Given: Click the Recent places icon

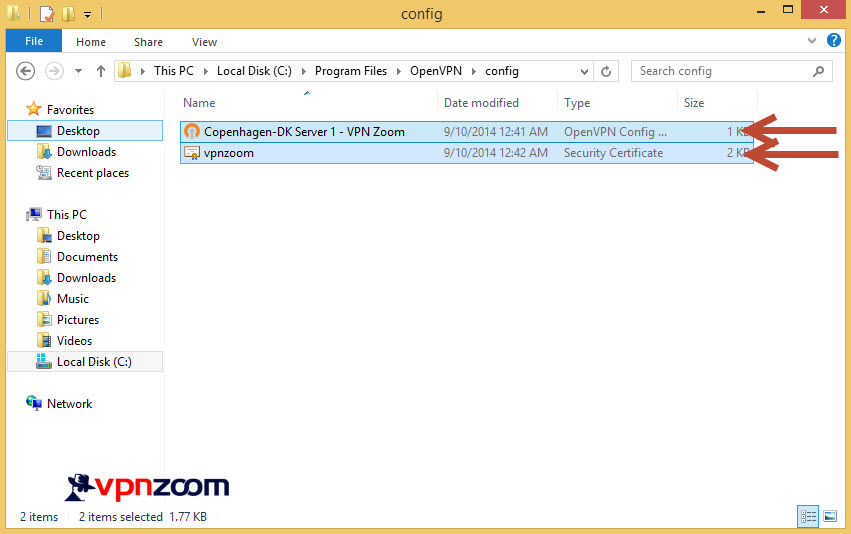Looking at the screenshot, I should [x=44, y=173].
